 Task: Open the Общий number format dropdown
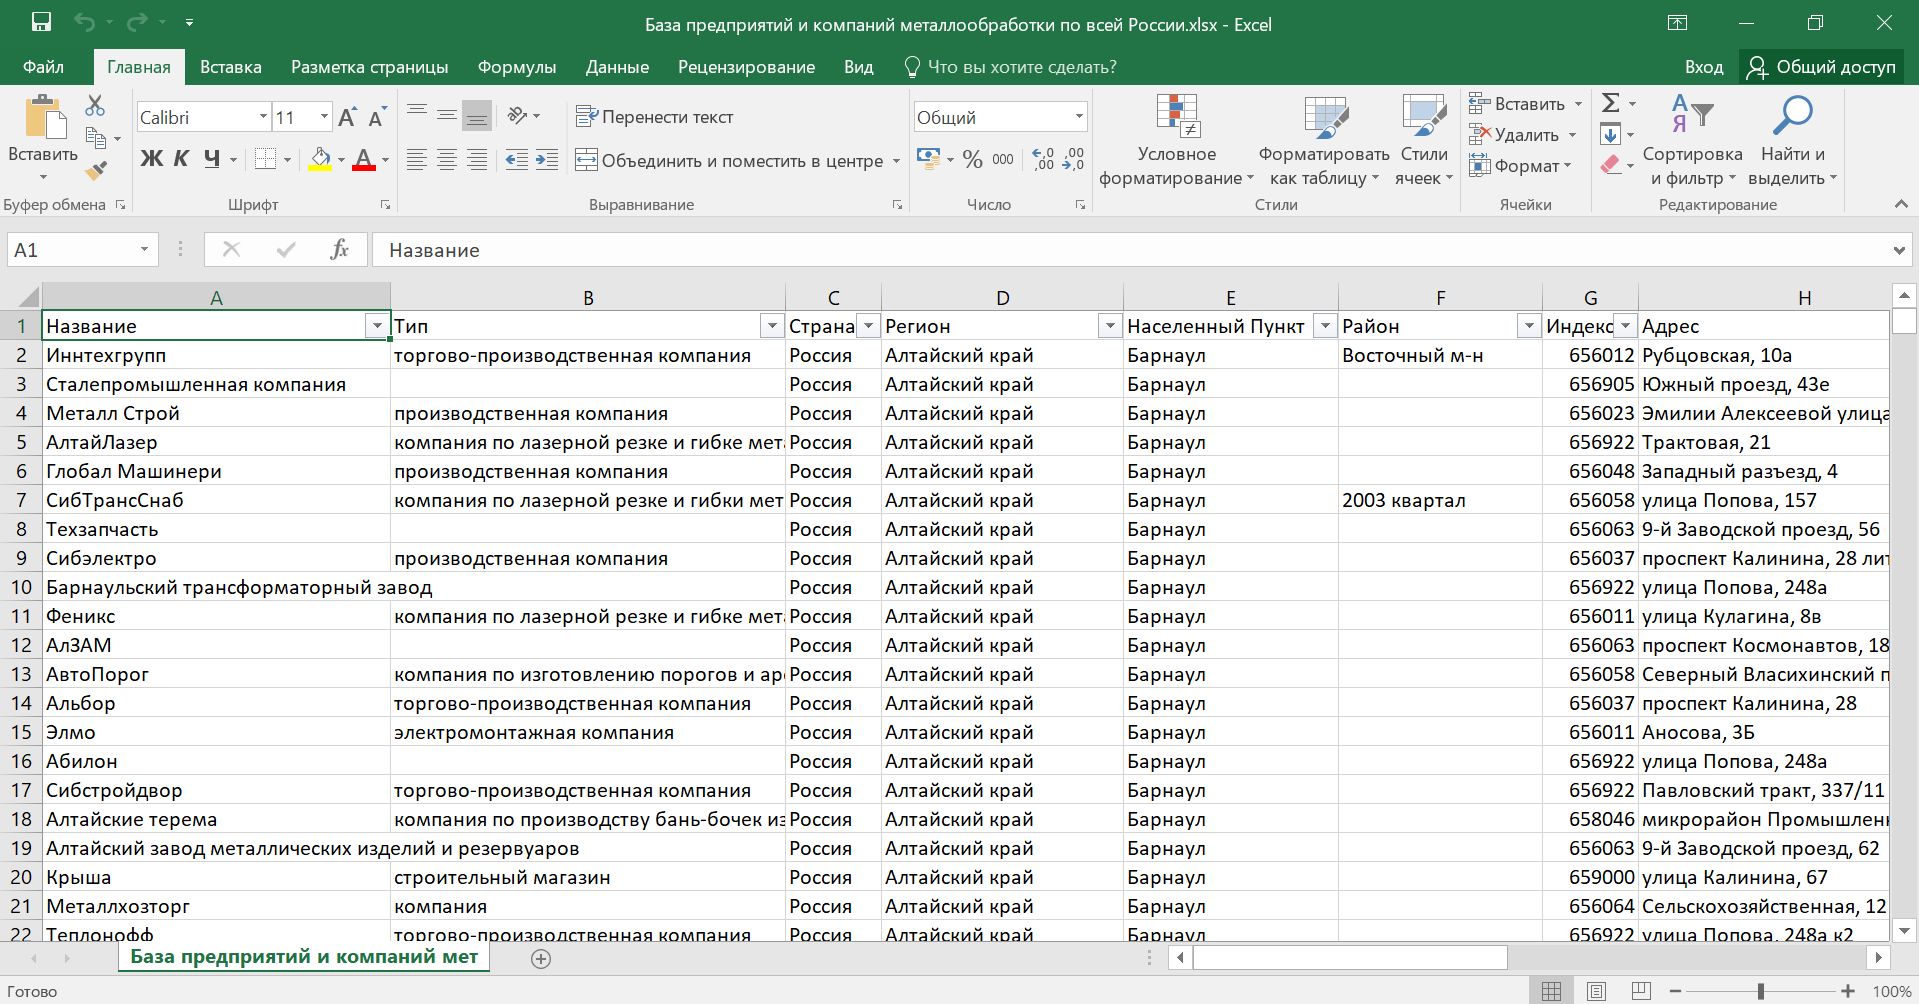pyautogui.click(x=1079, y=117)
